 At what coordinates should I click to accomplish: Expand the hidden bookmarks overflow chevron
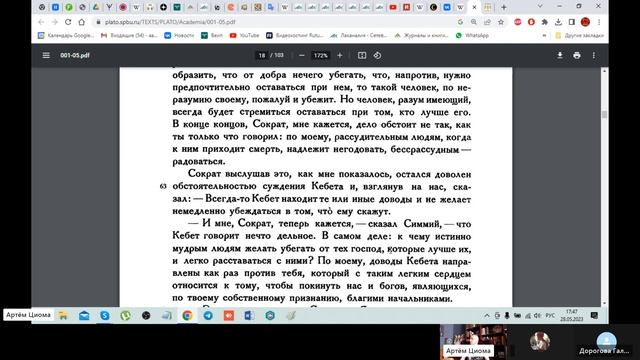(x=544, y=36)
